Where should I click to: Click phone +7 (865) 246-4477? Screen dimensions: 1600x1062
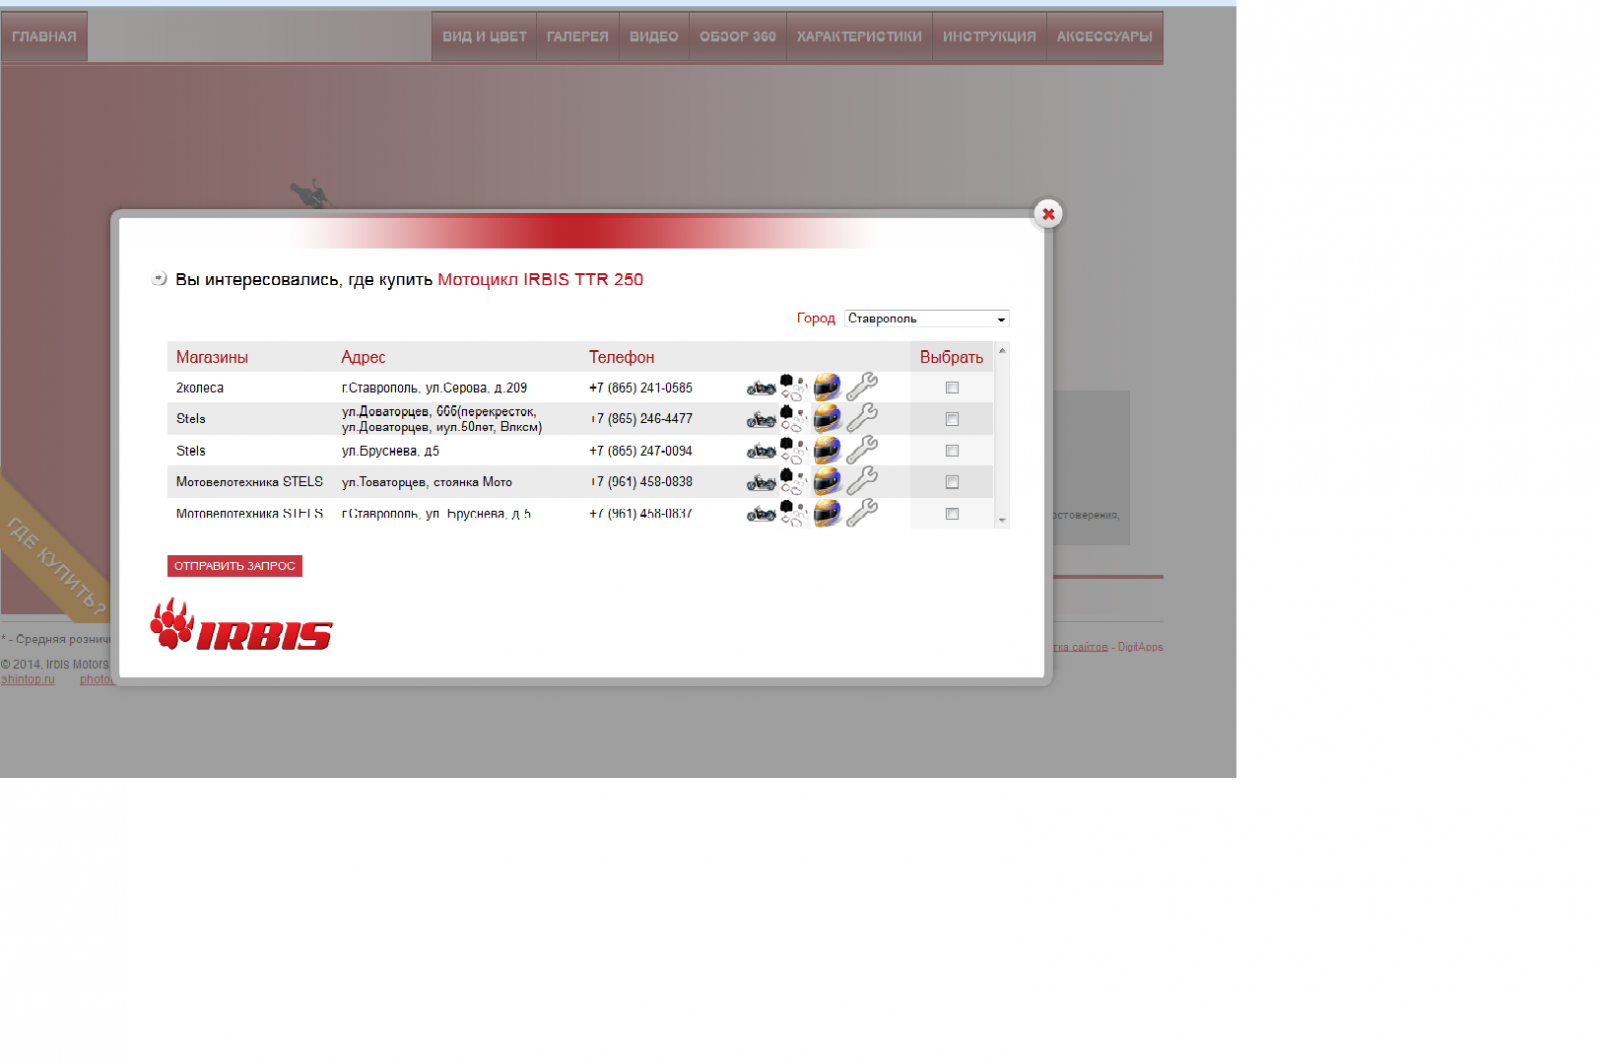(640, 419)
